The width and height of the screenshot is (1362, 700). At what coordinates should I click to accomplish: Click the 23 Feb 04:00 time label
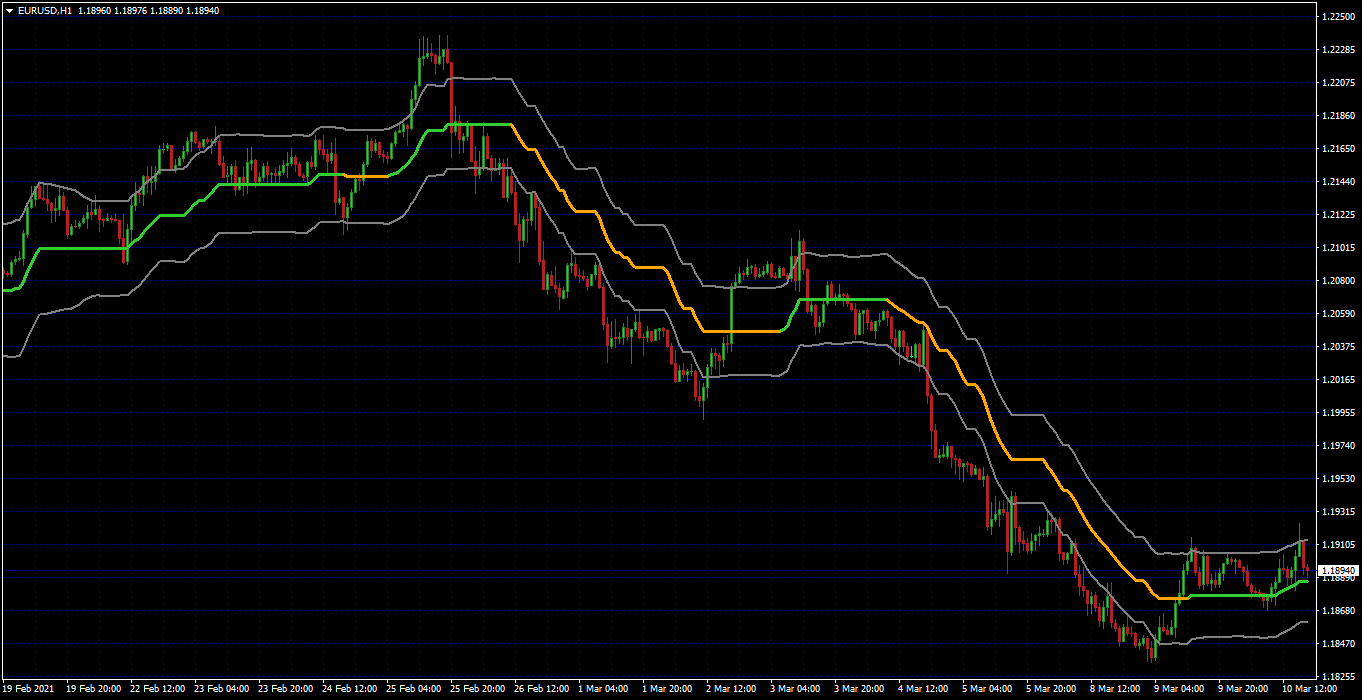coord(221,689)
